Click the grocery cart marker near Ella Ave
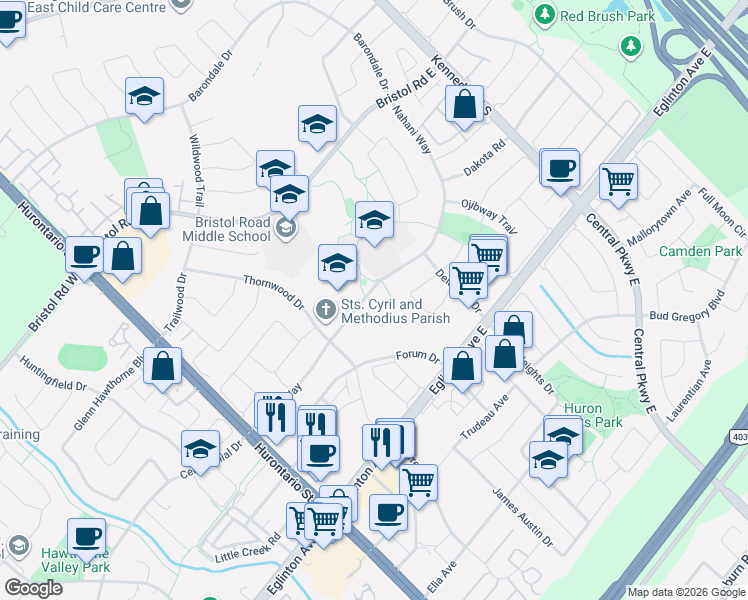 [418, 486]
